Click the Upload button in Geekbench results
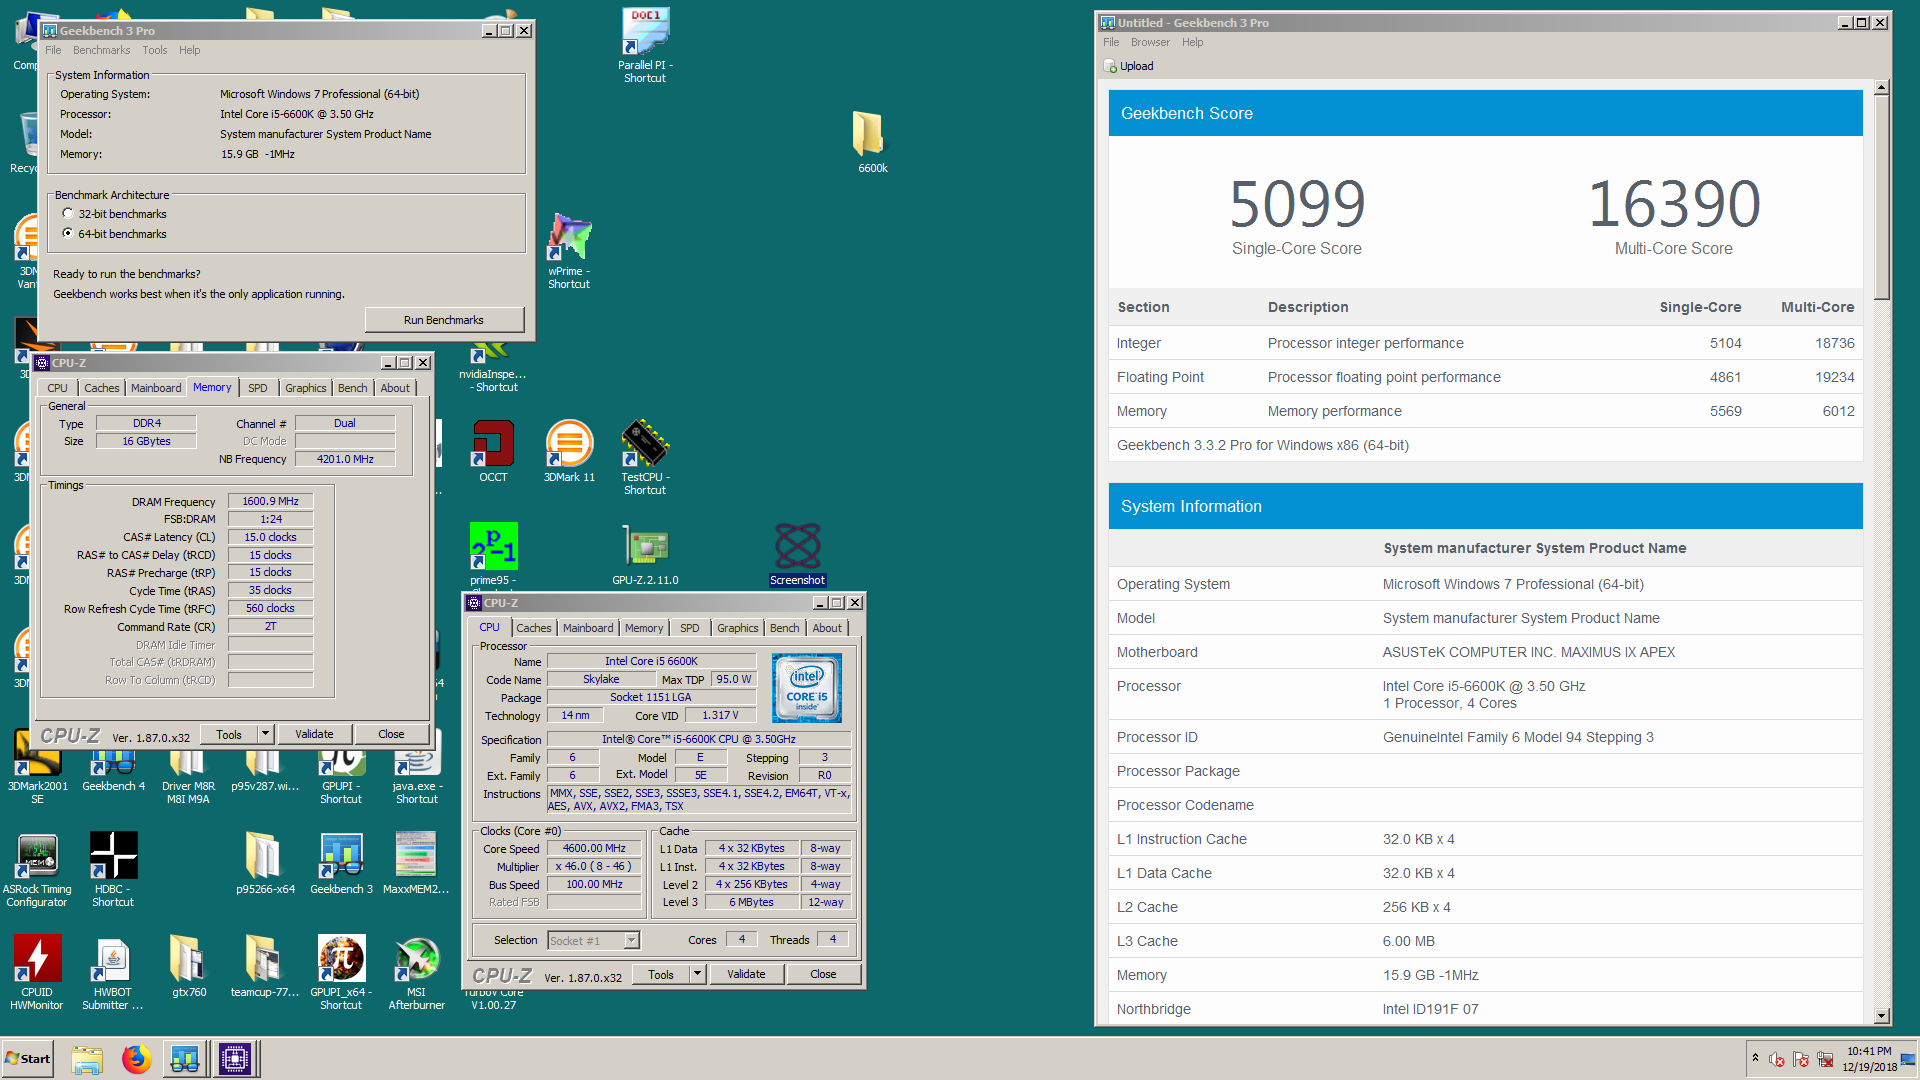Viewport: 1920px width, 1080px height. pos(1129,66)
